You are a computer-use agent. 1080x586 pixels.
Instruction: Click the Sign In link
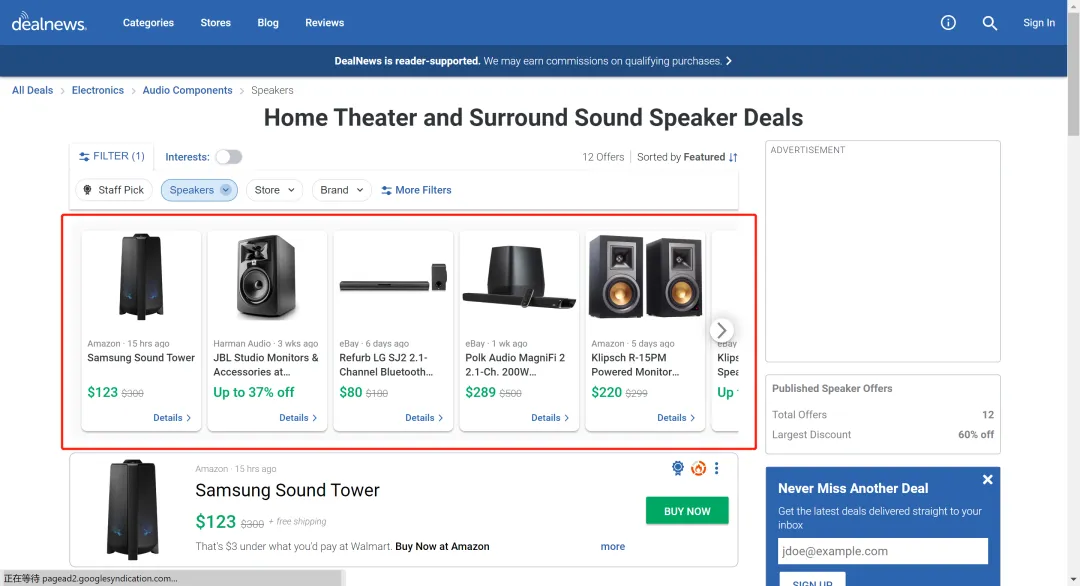point(1039,23)
